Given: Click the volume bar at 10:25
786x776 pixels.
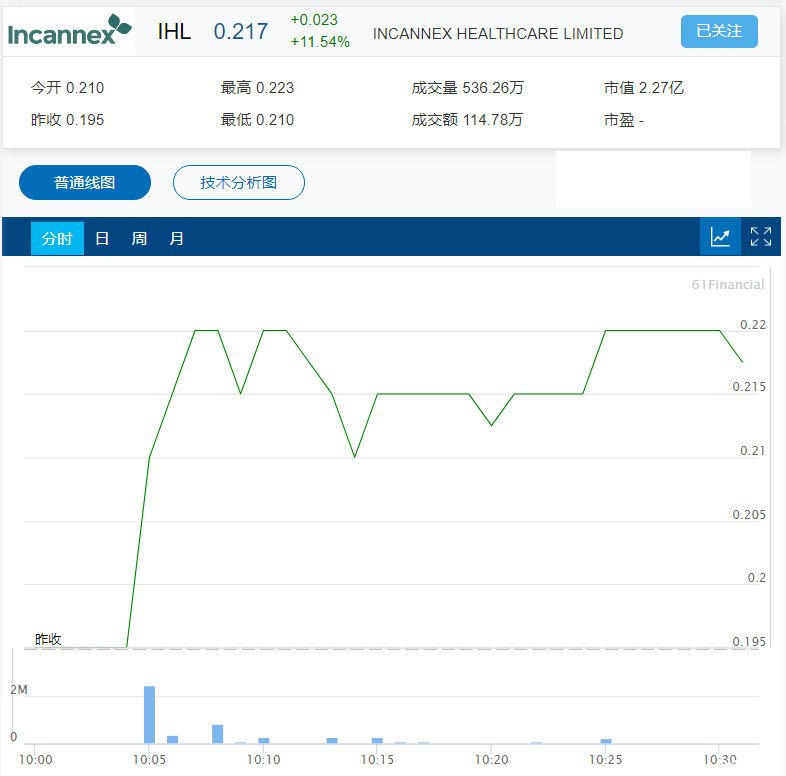Looking at the screenshot, I should [606, 741].
